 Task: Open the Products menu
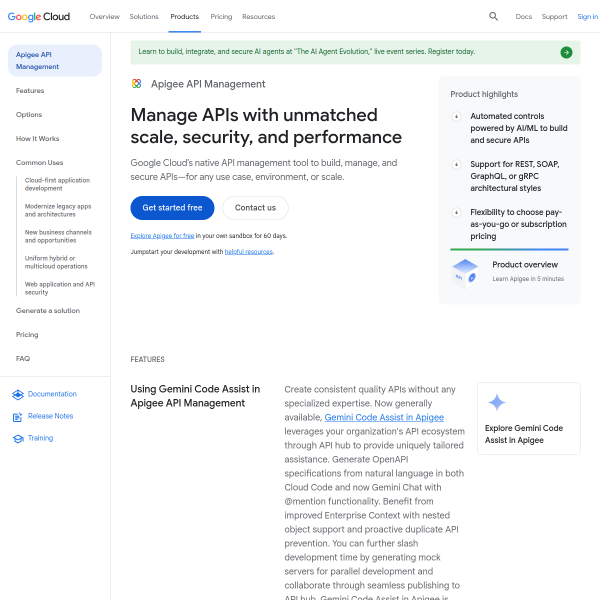(x=184, y=16)
